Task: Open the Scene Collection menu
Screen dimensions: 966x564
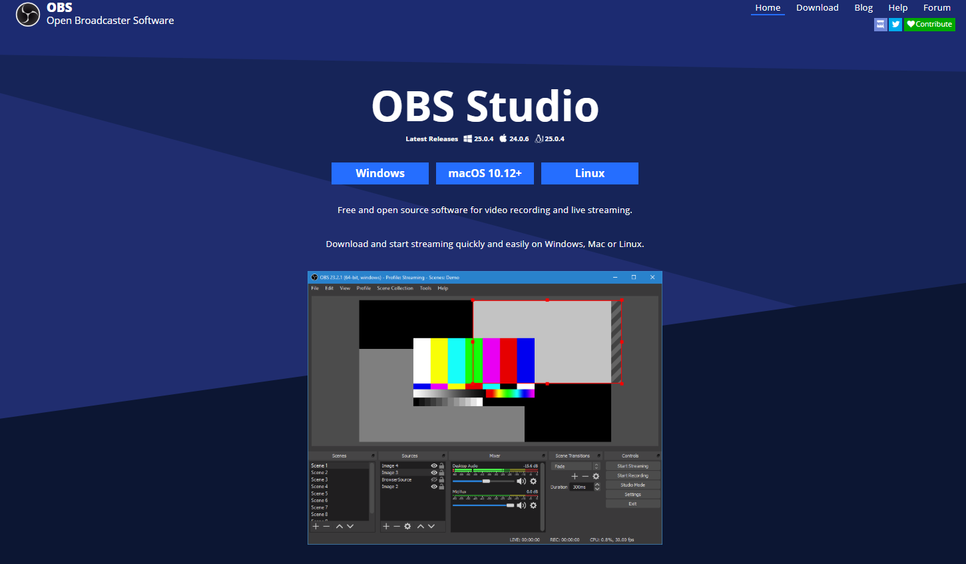Action: (395, 288)
